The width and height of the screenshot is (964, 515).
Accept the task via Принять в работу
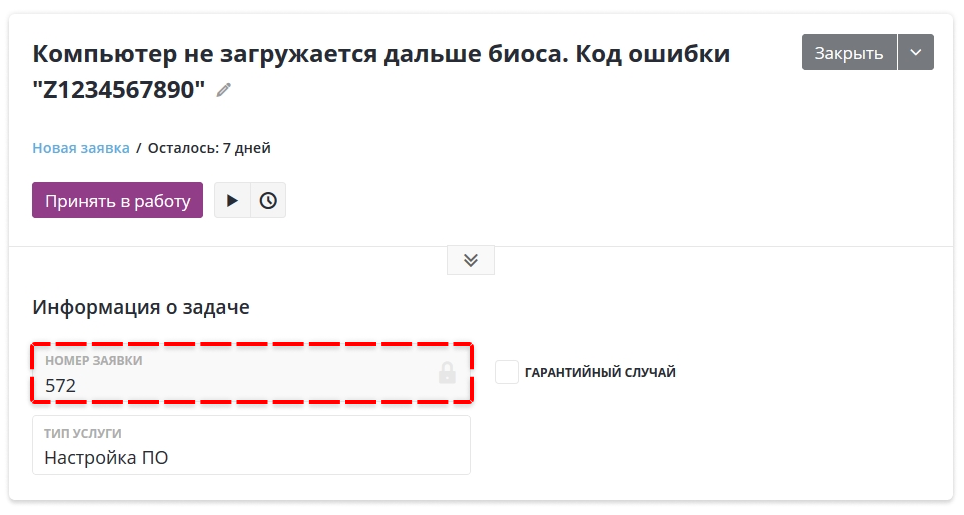point(117,200)
